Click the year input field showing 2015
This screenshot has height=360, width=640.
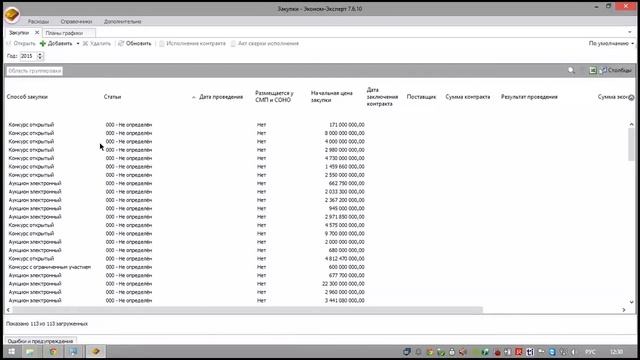tap(28, 56)
